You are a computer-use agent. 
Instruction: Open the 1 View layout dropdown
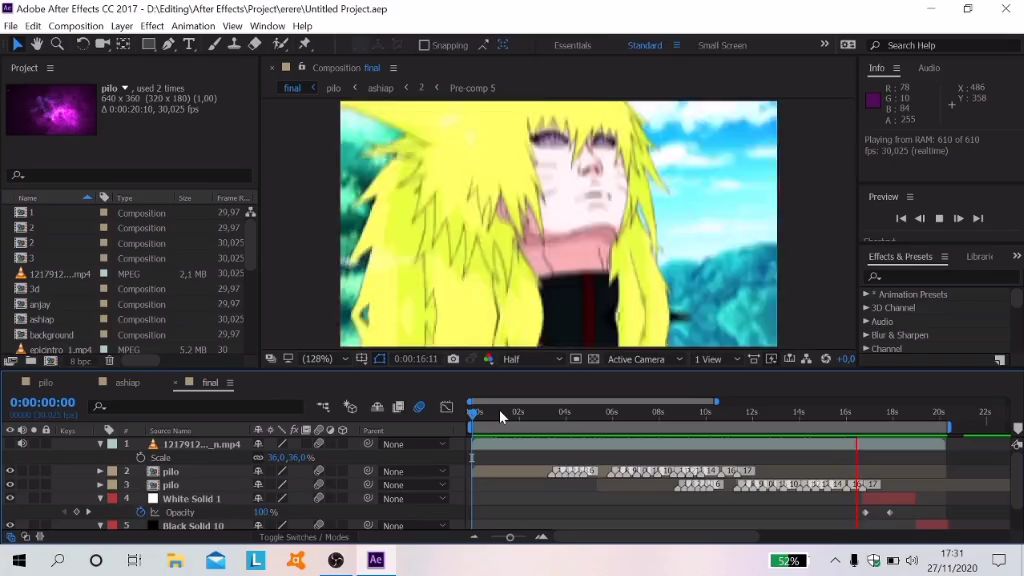click(717, 359)
